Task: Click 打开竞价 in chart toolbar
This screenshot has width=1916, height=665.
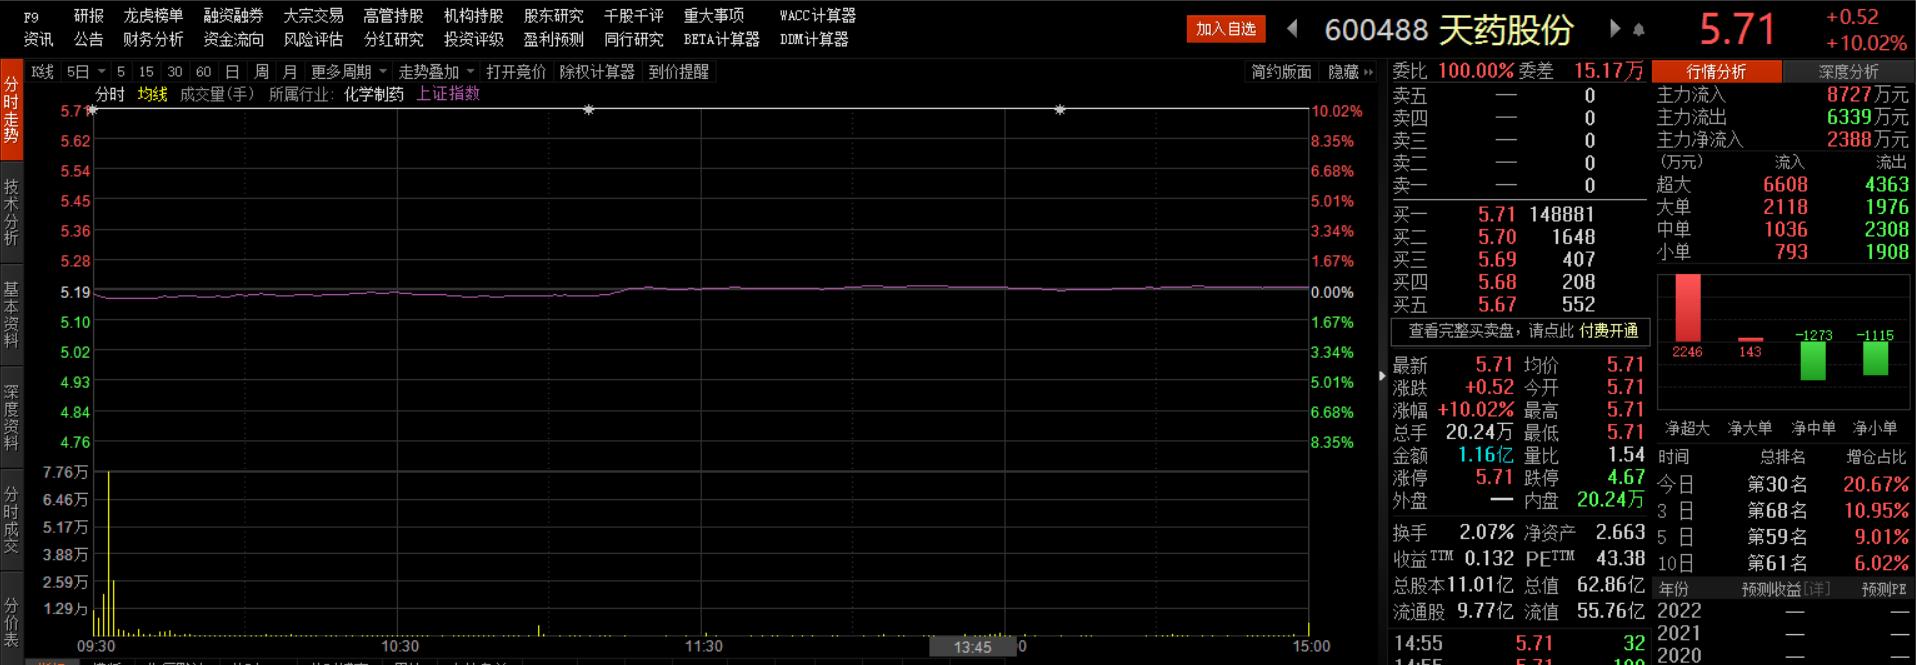Action: click(516, 72)
